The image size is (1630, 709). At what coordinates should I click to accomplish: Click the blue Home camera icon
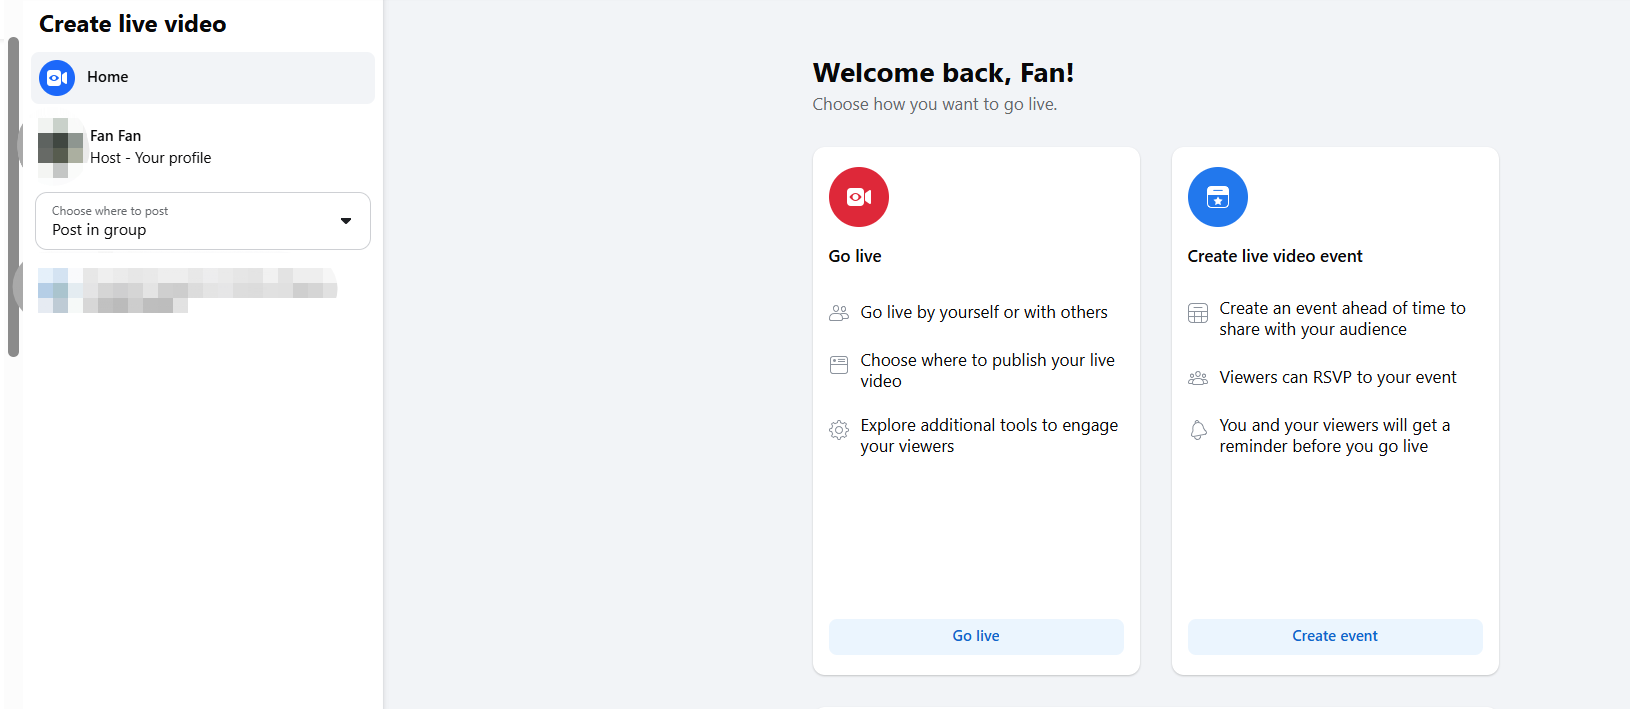tap(57, 78)
